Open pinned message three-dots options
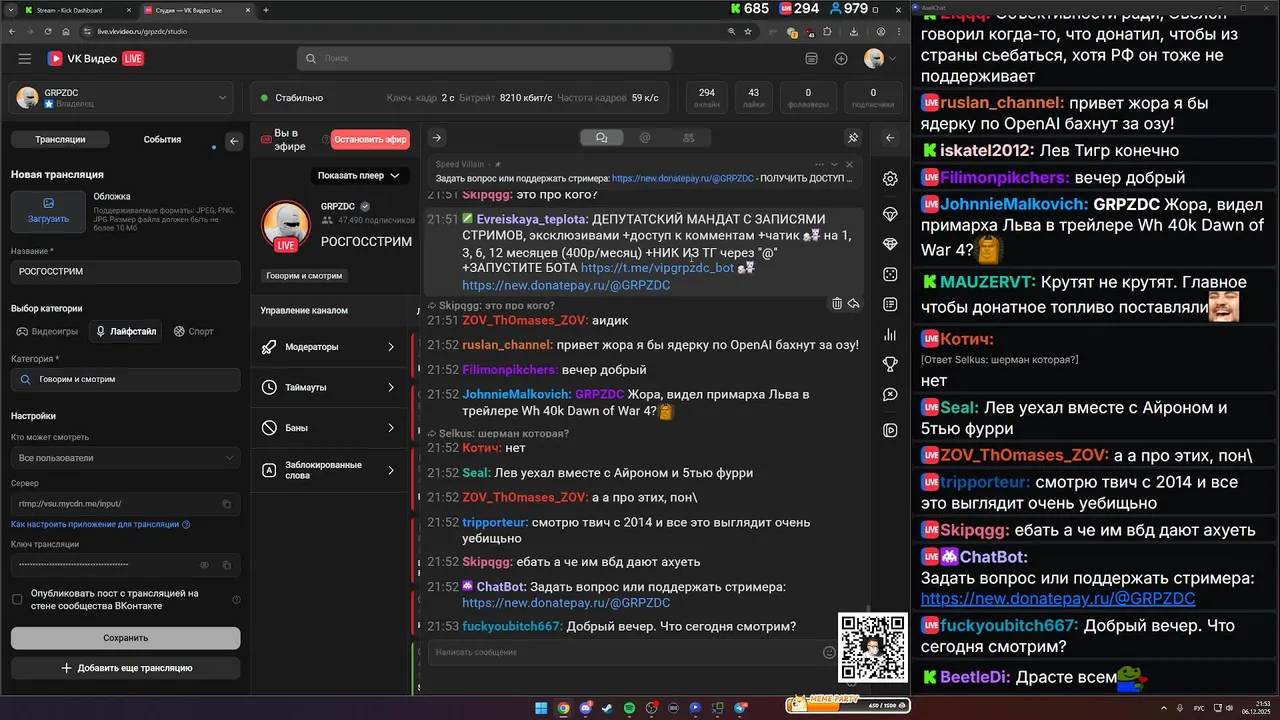The image size is (1280, 720). (x=819, y=164)
